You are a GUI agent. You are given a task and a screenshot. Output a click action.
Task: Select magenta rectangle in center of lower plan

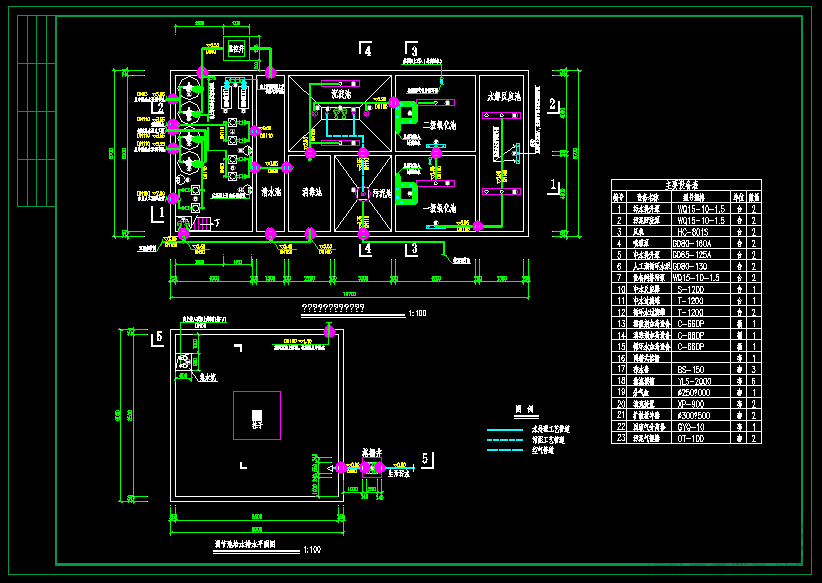point(257,415)
